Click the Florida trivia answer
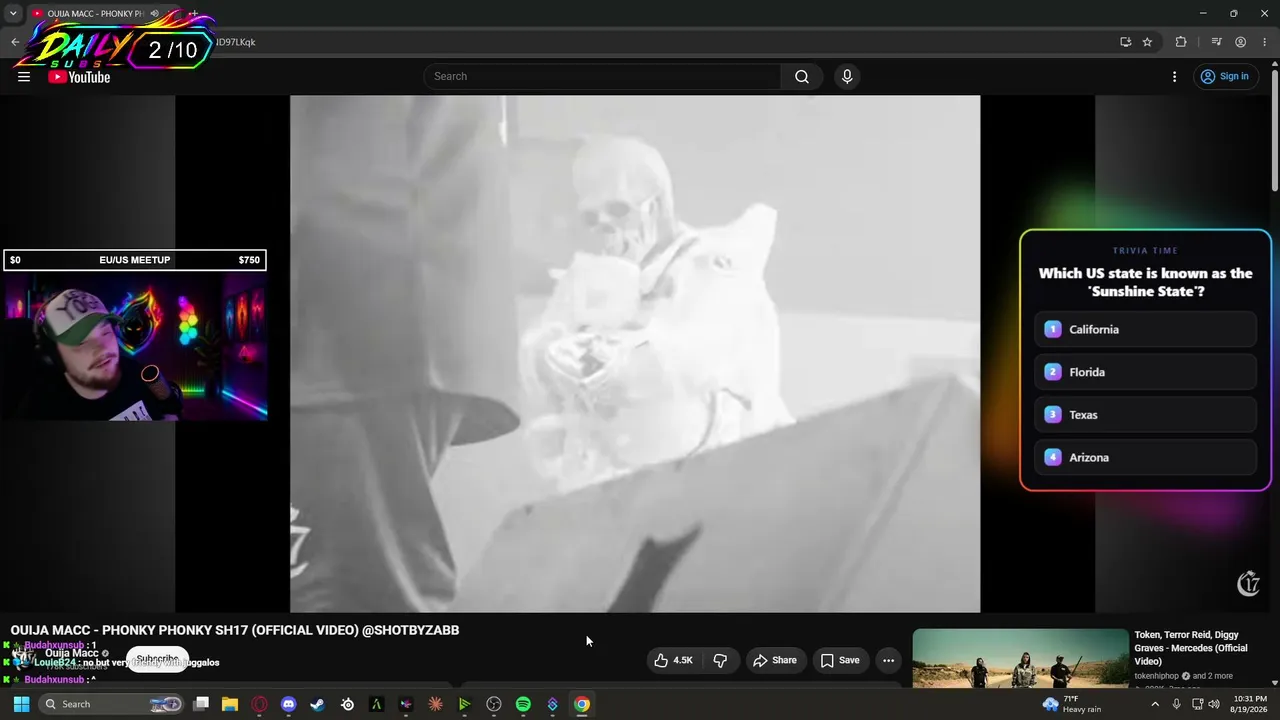This screenshot has height=720, width=1280. point(1145,372)
